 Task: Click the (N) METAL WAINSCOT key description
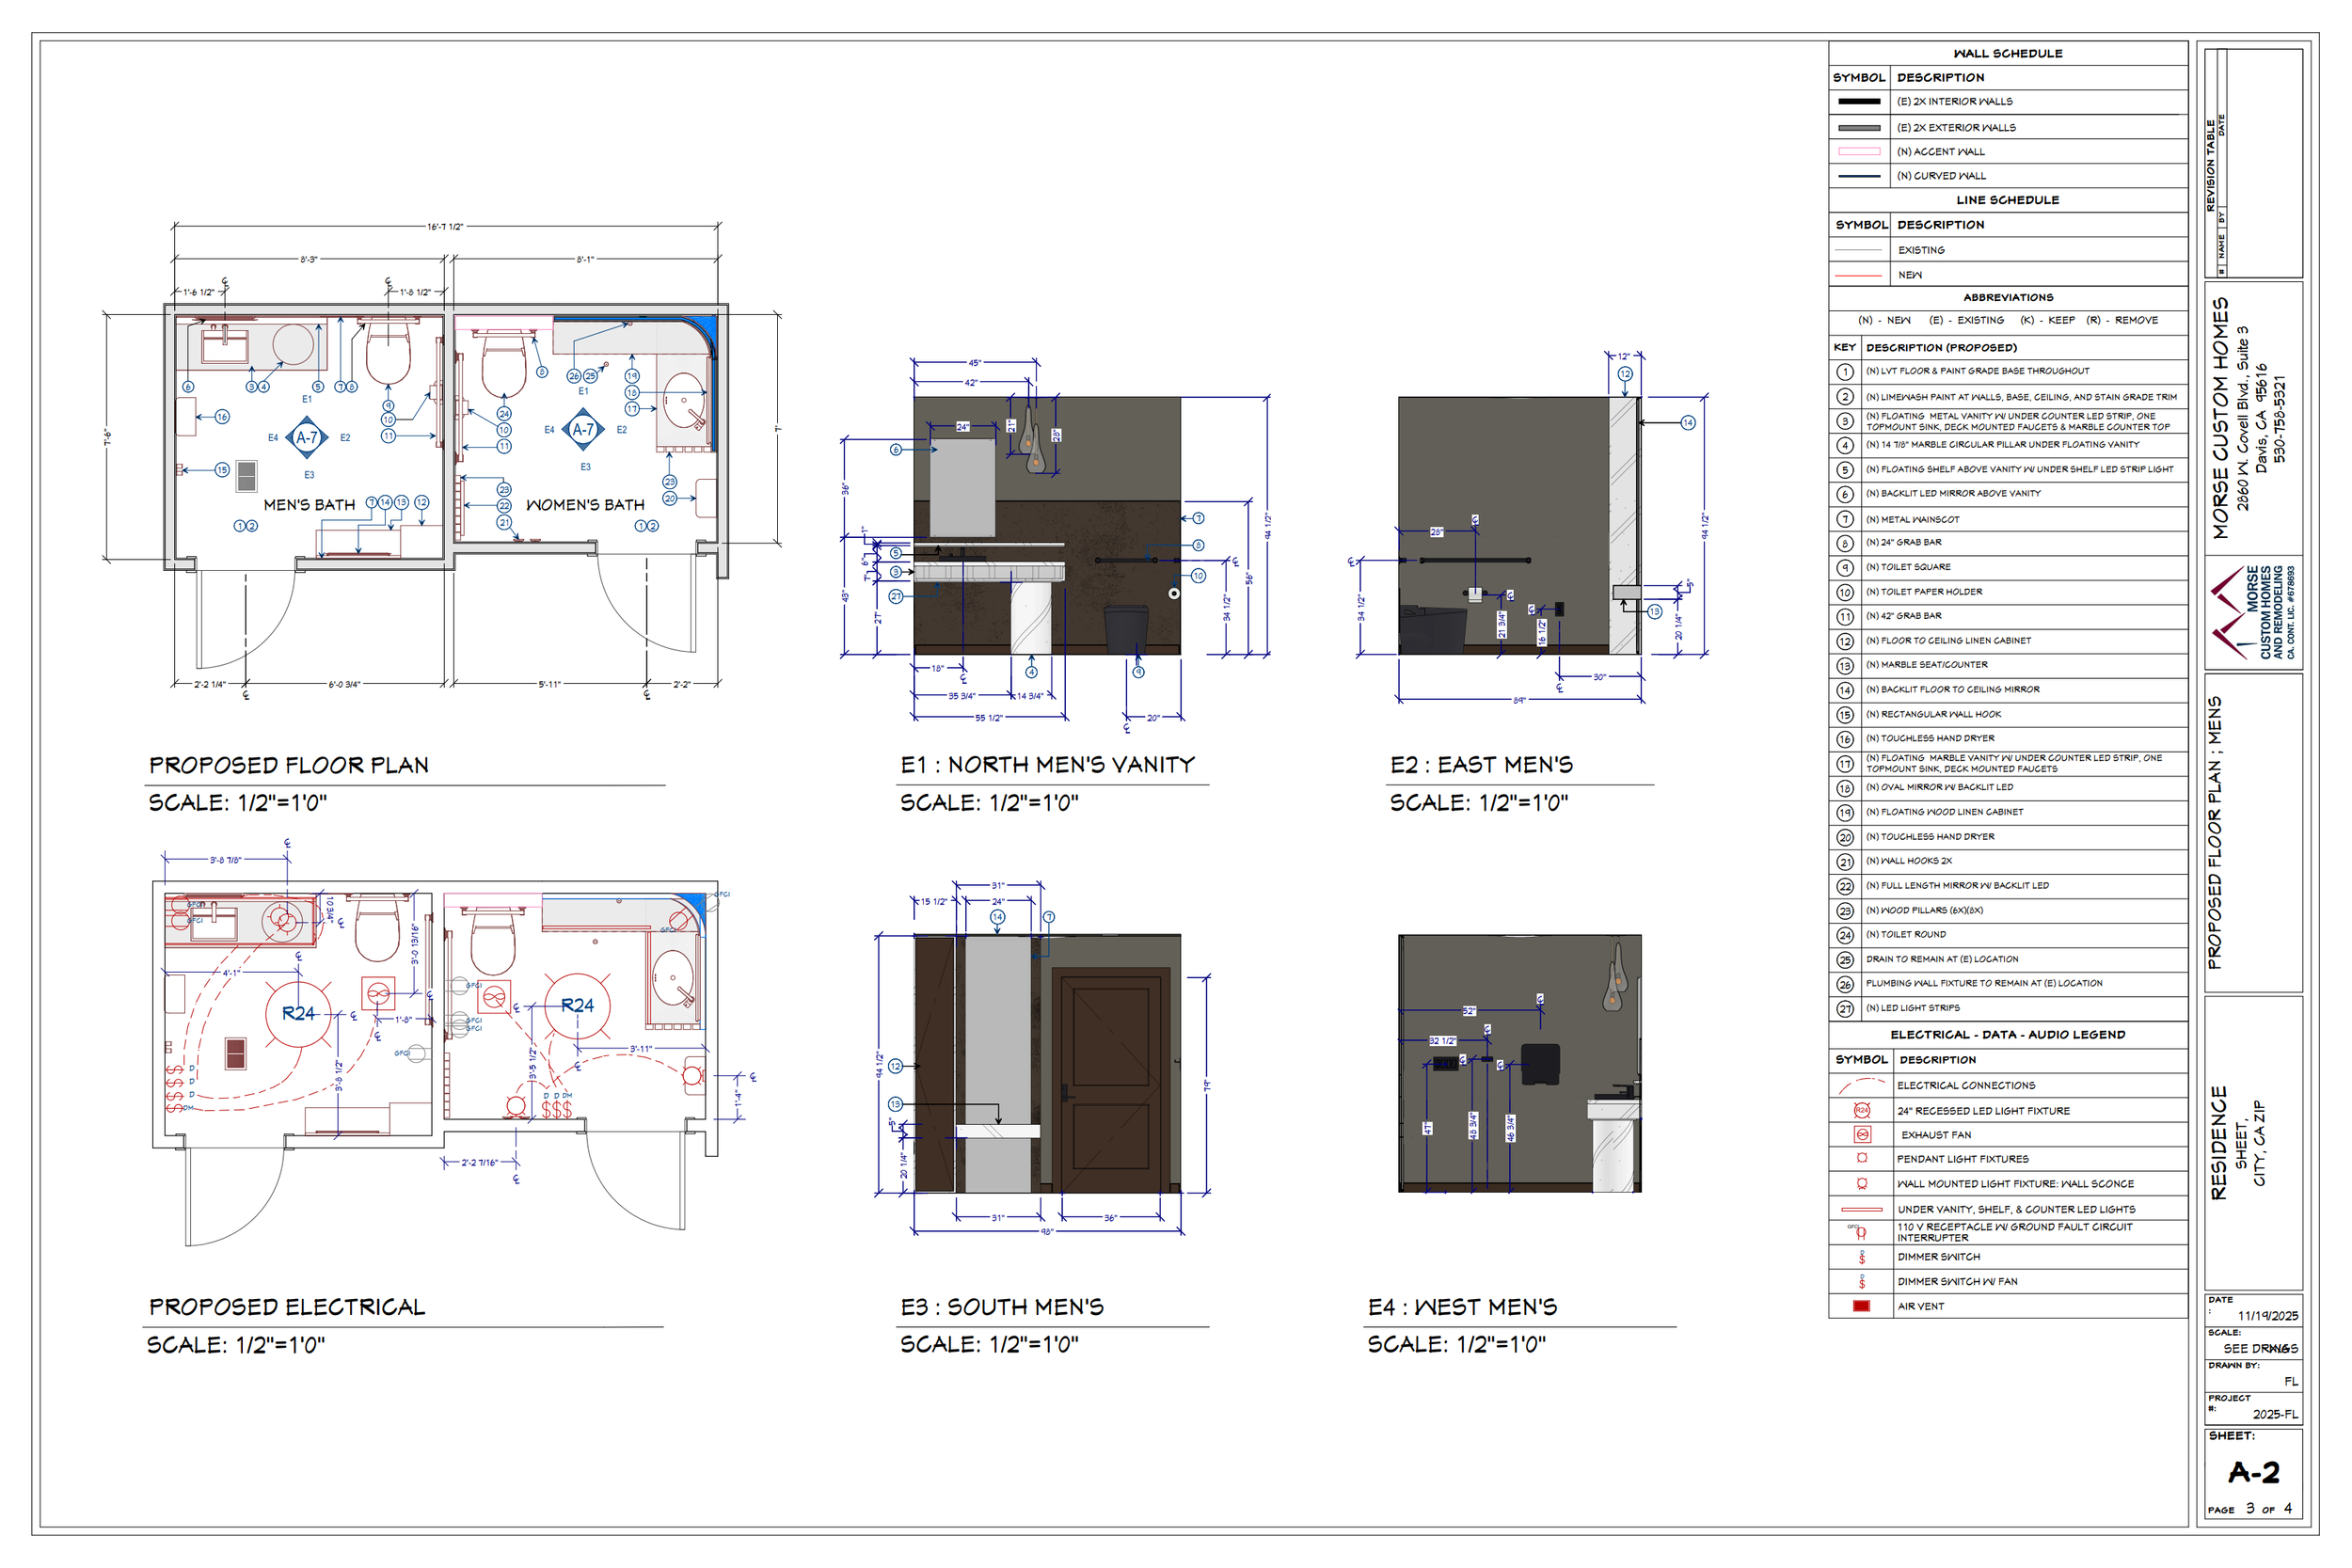1912,519
